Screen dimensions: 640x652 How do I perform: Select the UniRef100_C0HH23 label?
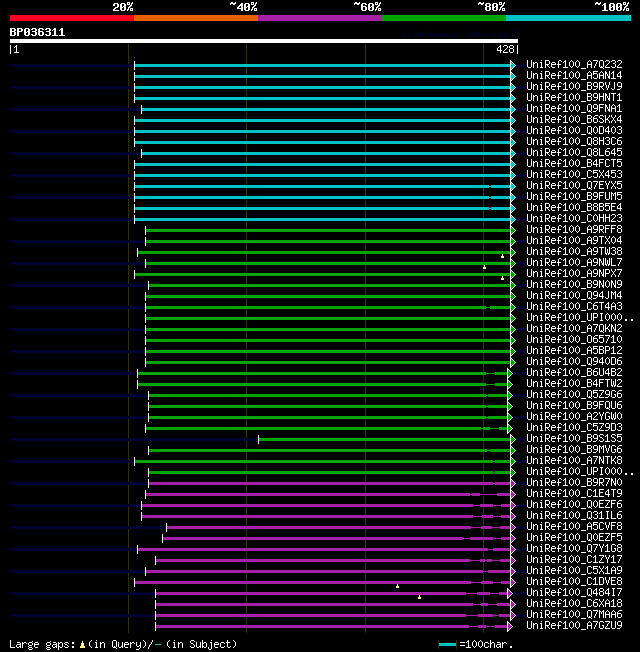tap(574, 219)
